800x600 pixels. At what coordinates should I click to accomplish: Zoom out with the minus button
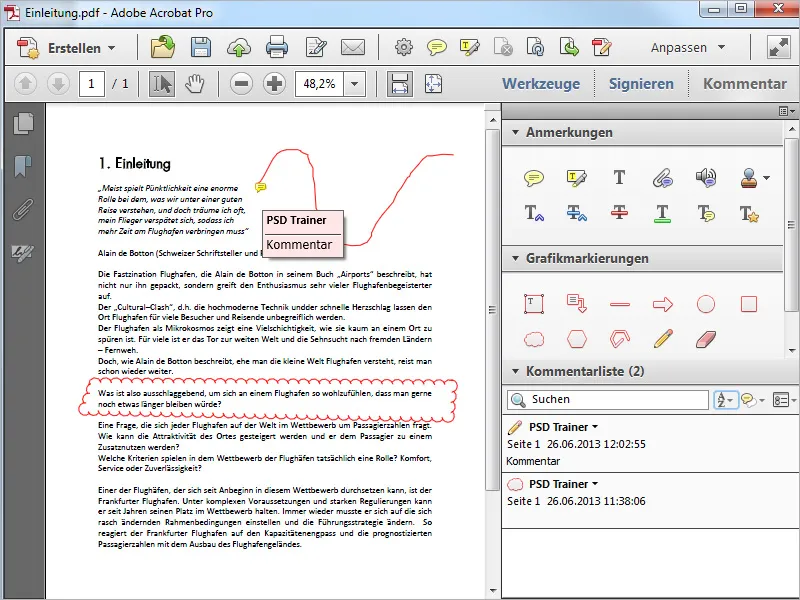[241, 84]
